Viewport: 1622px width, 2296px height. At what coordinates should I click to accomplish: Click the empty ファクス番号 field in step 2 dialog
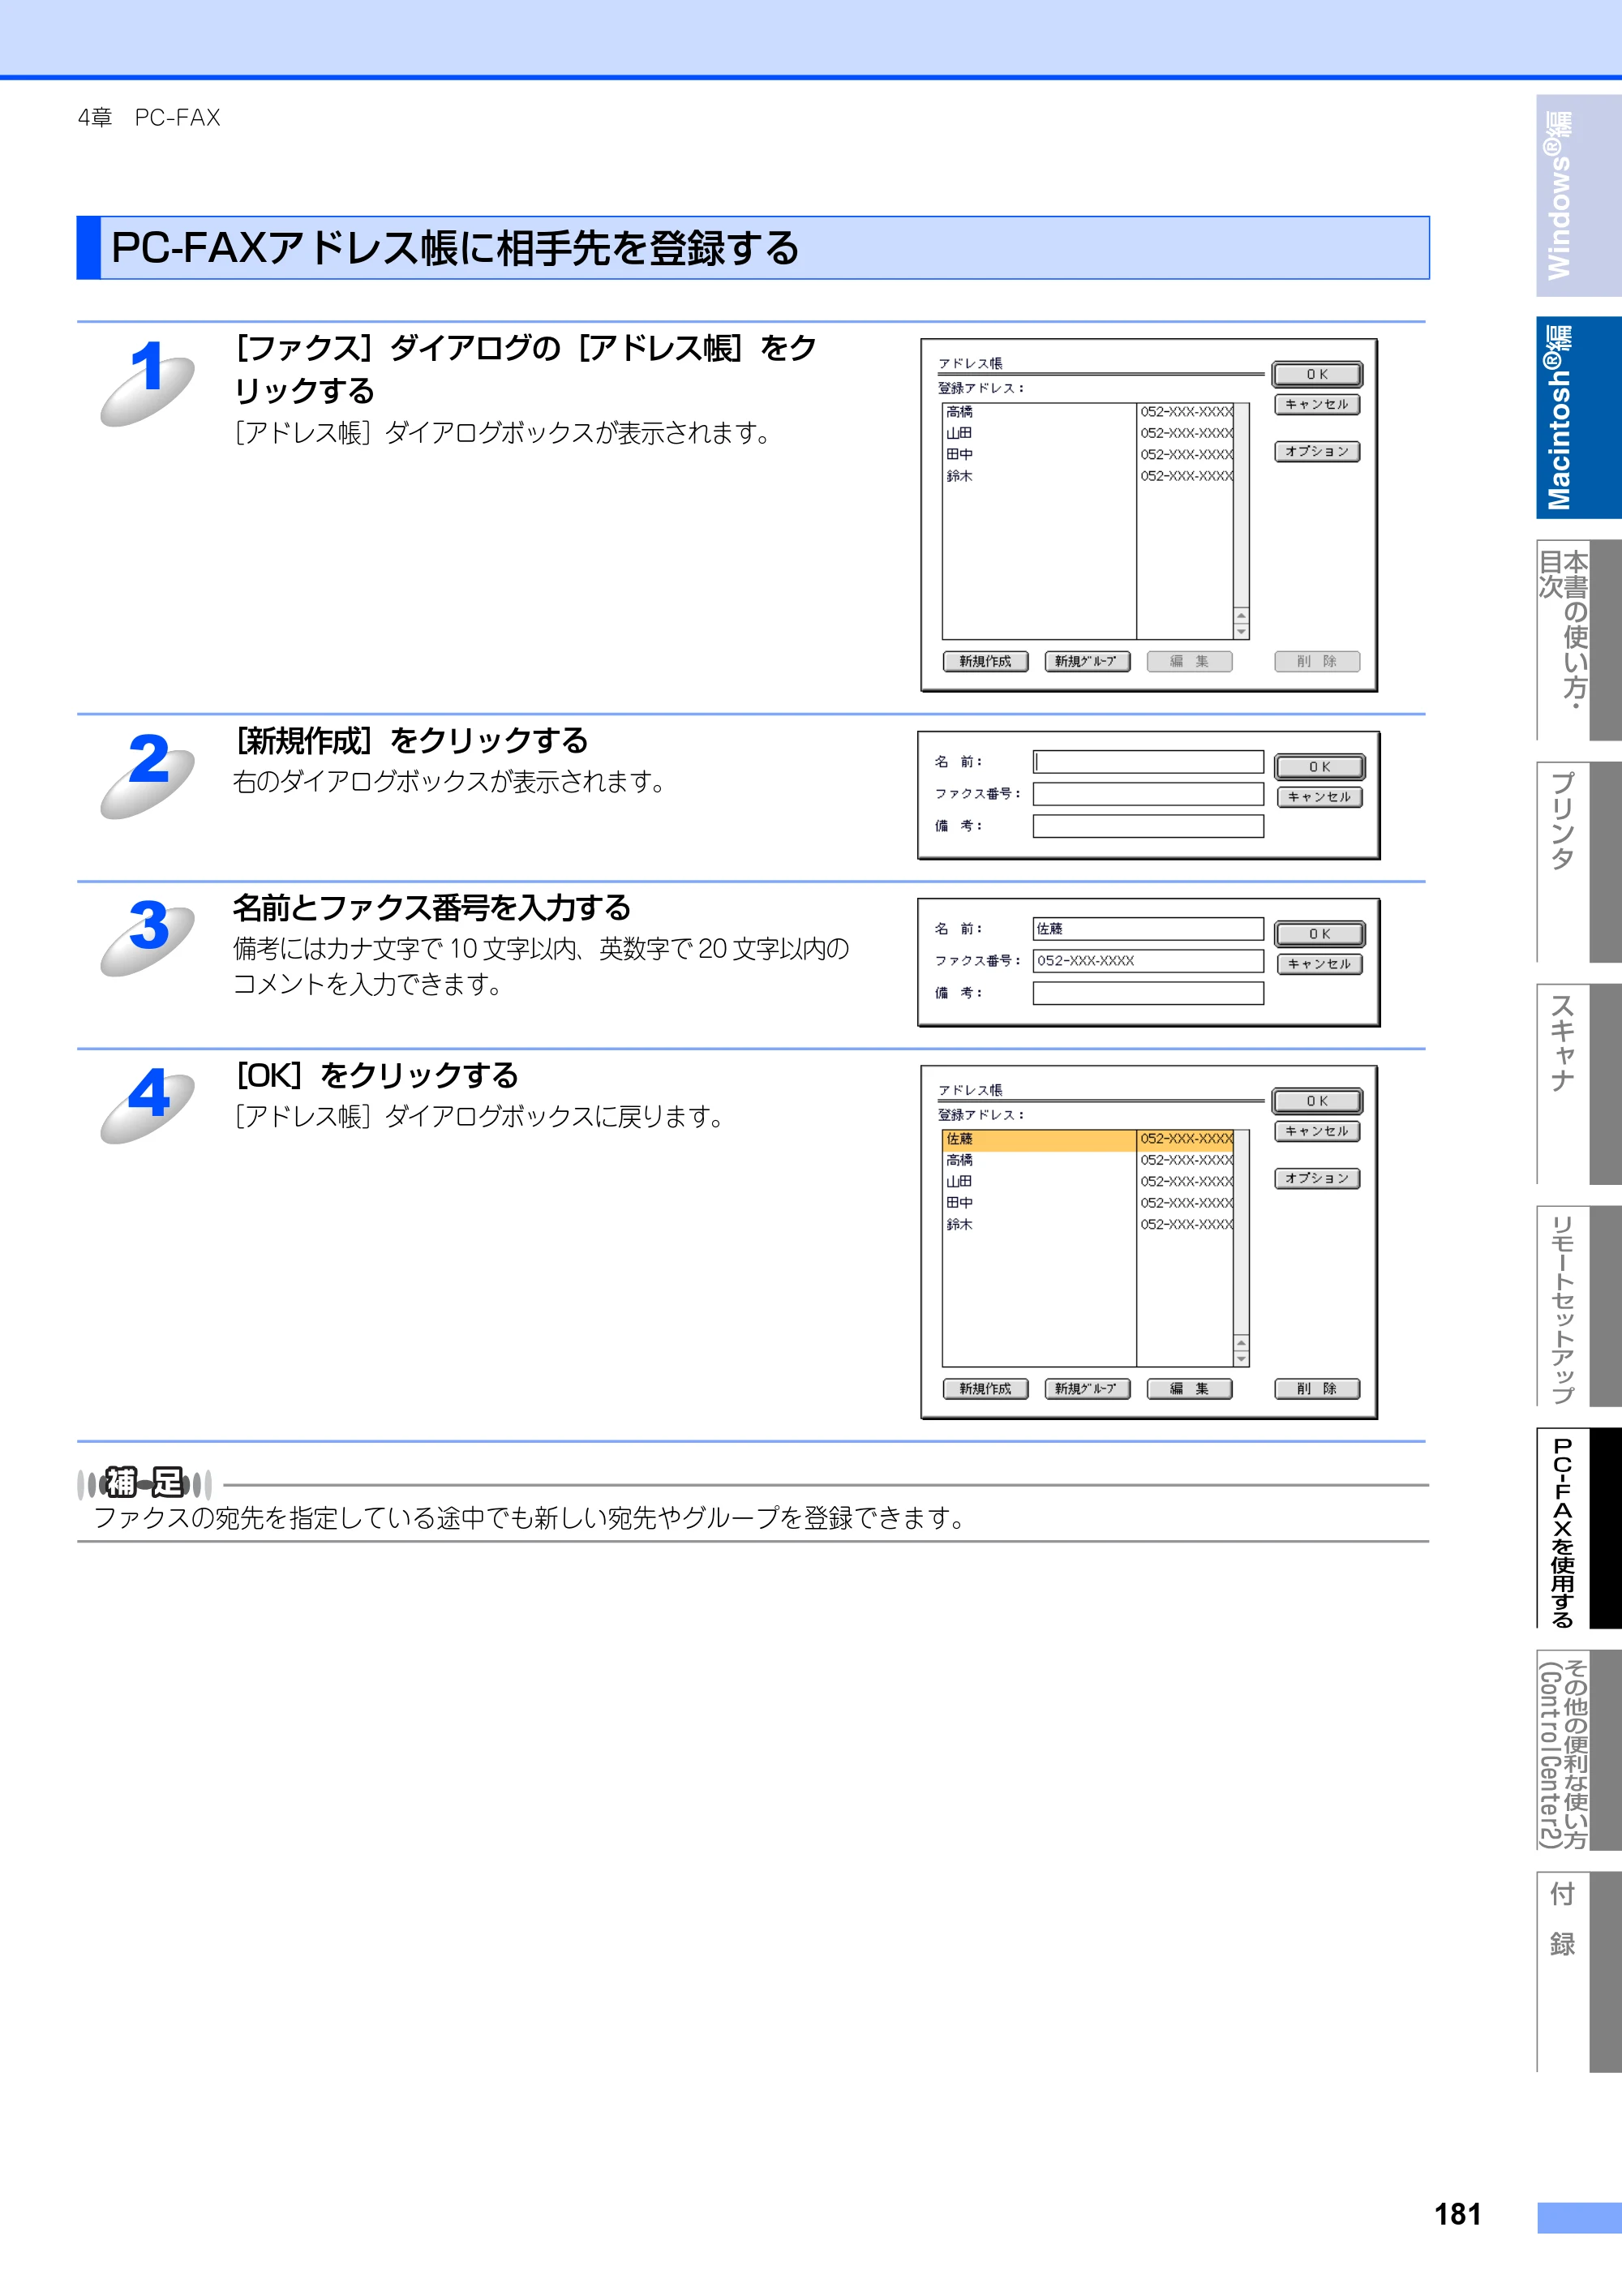pyautogui.click(x=1148, y=794)
